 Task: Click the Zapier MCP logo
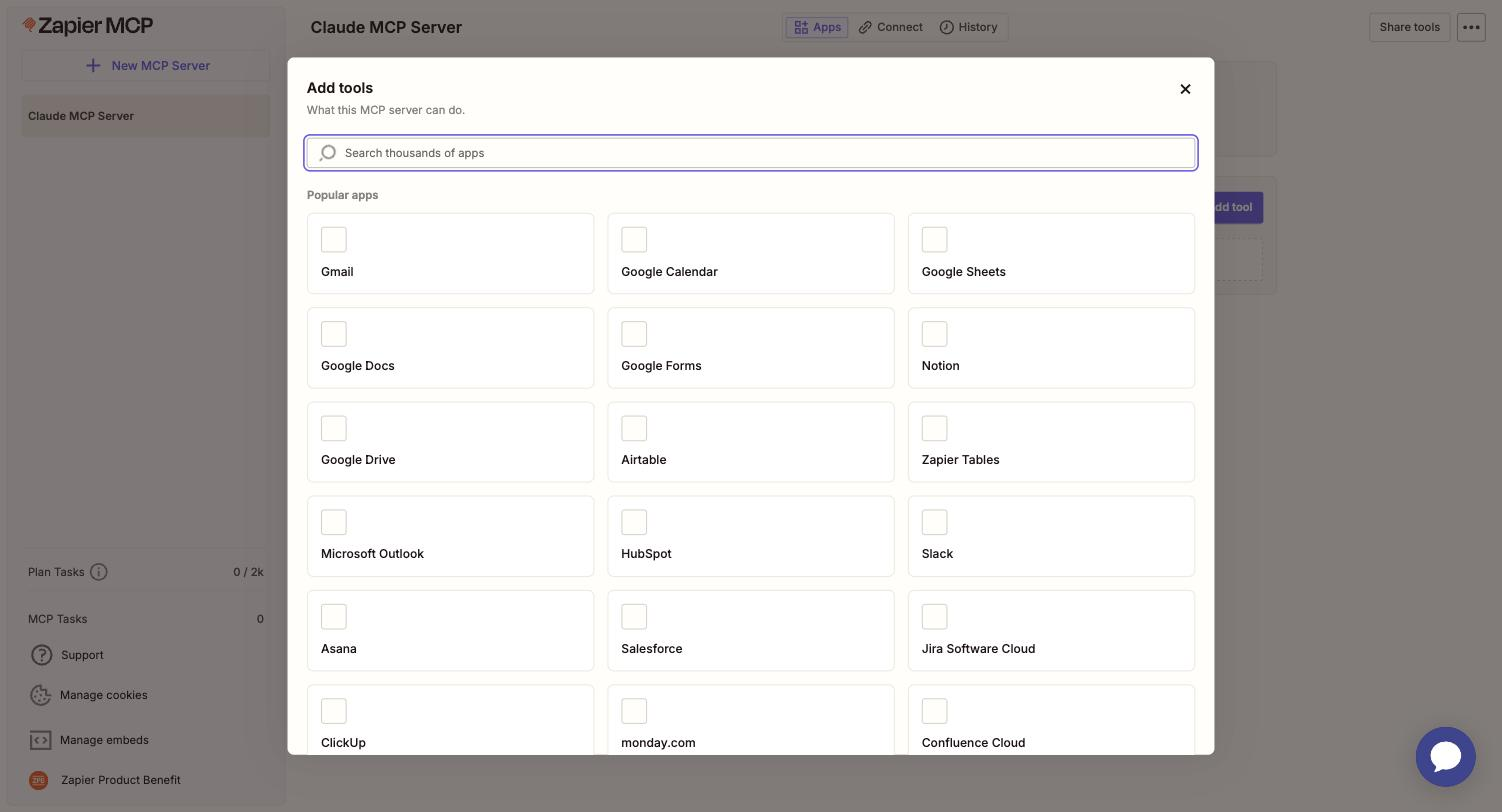(x=88, y=26)
